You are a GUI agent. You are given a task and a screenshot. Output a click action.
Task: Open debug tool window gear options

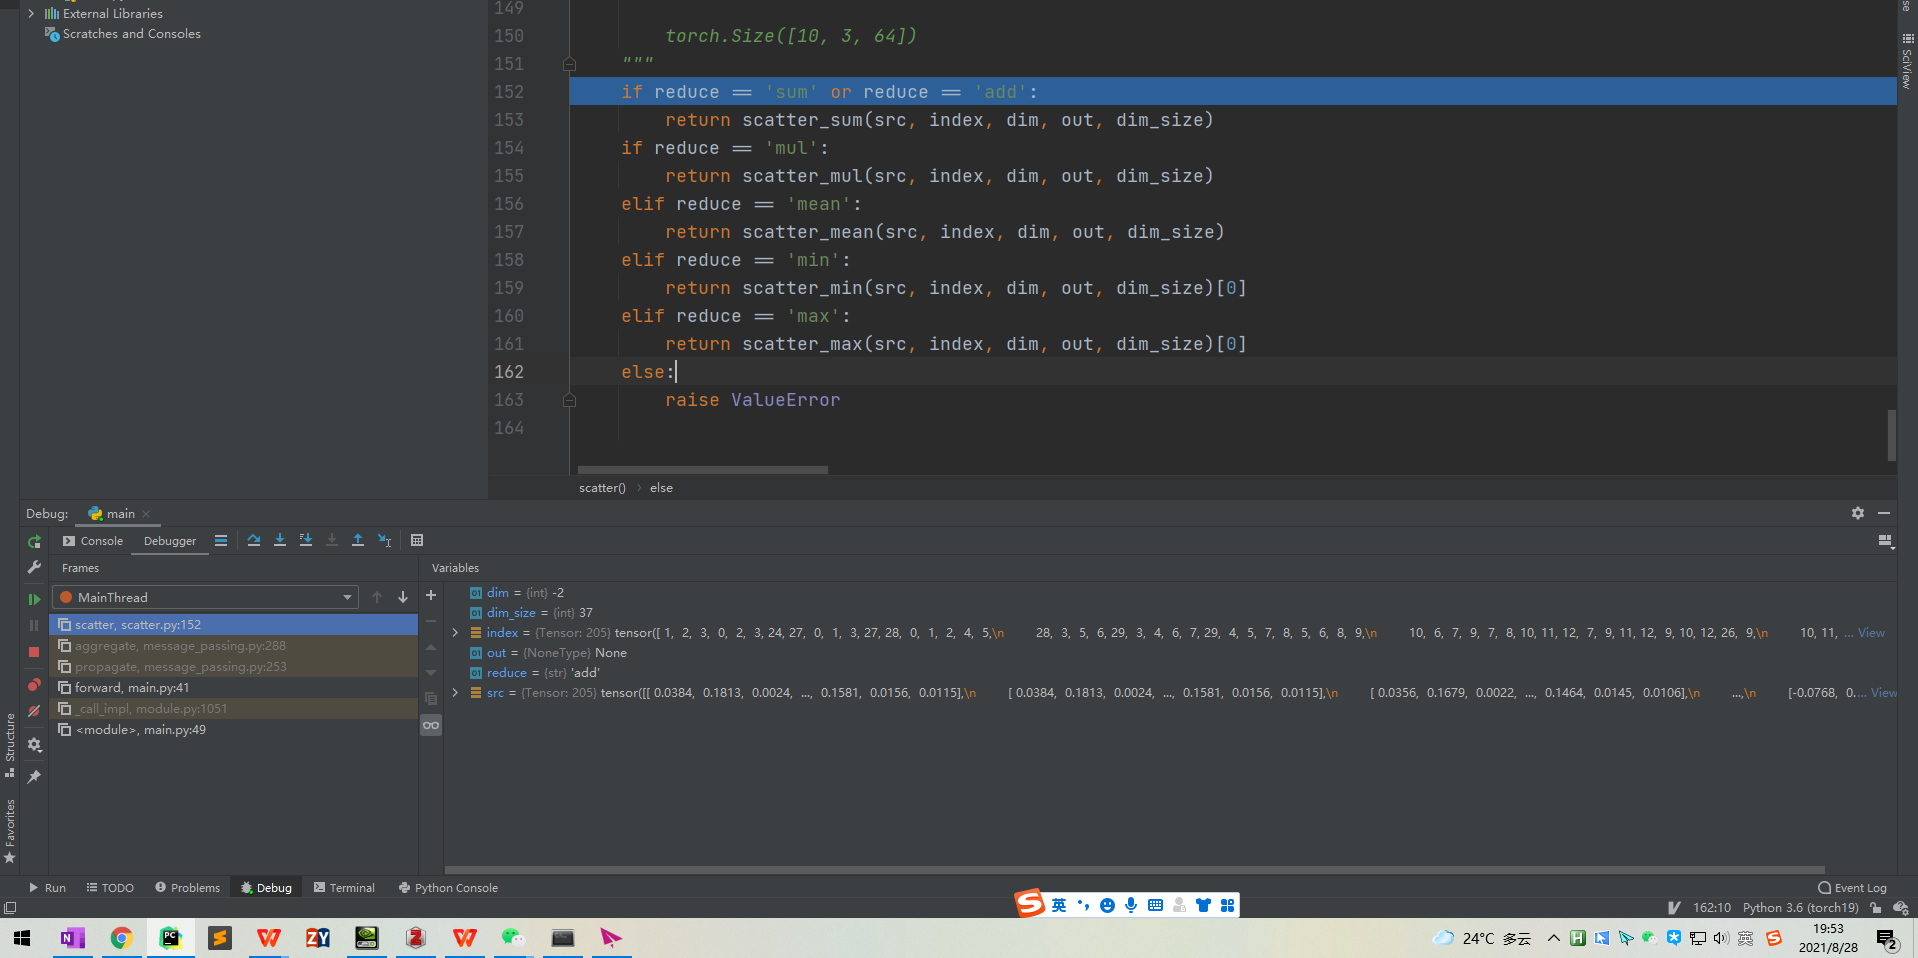click(x=1857, y=513)
